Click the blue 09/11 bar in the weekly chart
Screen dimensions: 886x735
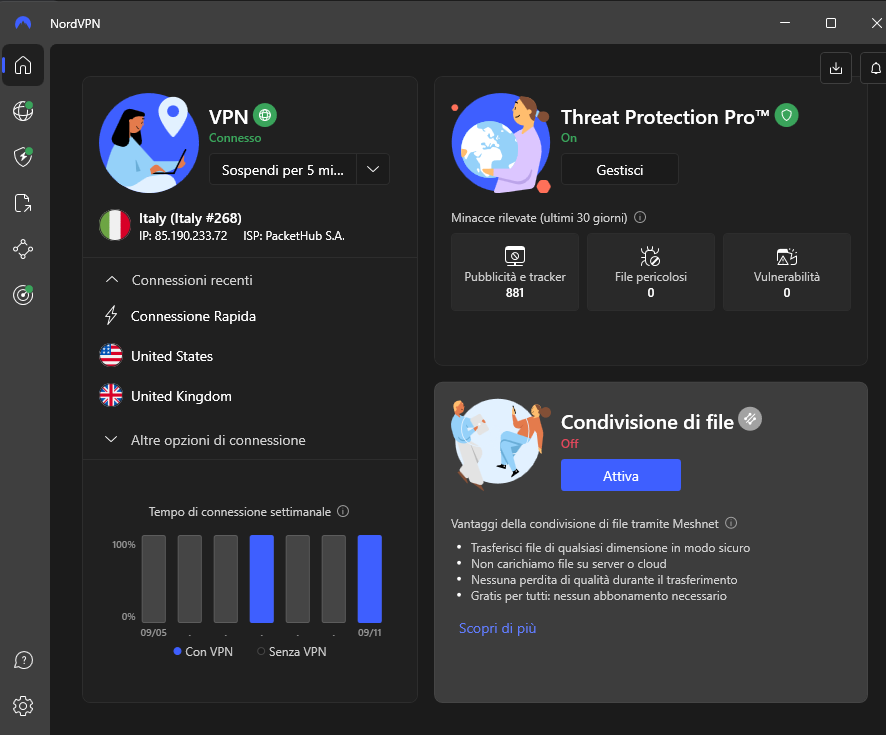(369, 580)
